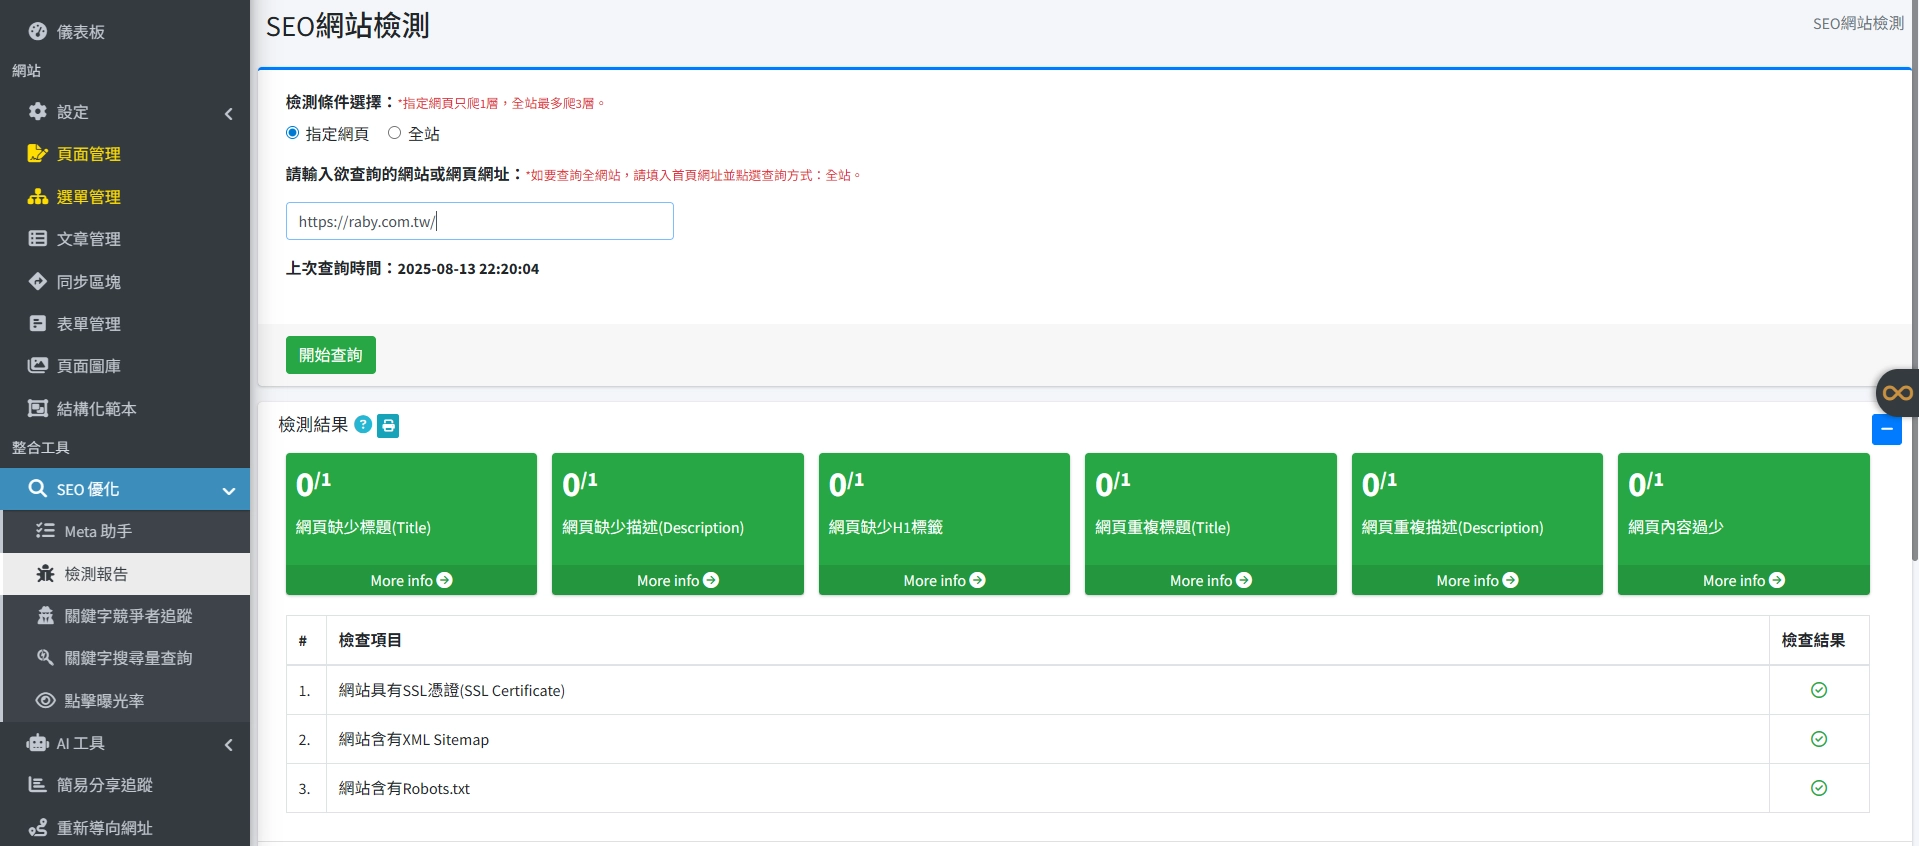This screenshot has height=846, width=1919.
Task: Expand the AI 工具 submenu chevron
Action: (x=228, y=744)
